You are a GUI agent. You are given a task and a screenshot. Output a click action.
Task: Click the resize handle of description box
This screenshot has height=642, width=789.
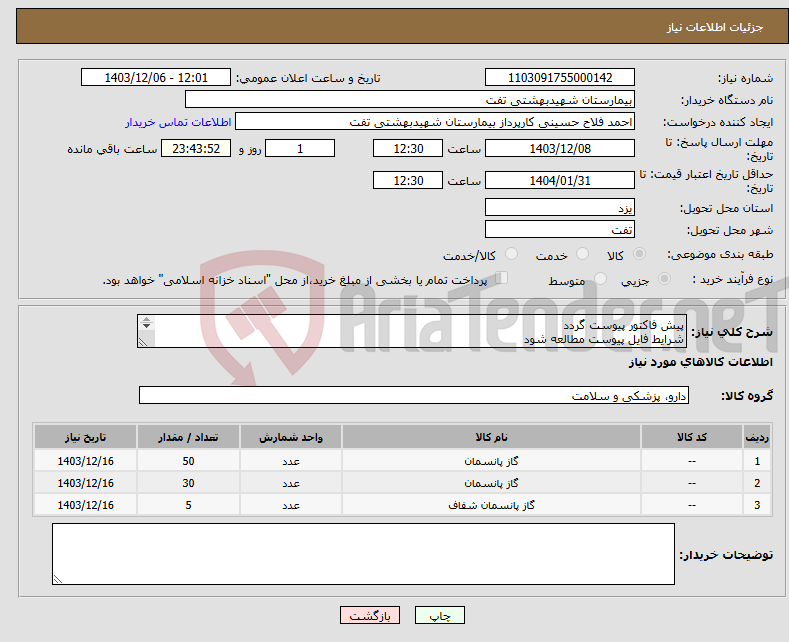pos(143,342)
